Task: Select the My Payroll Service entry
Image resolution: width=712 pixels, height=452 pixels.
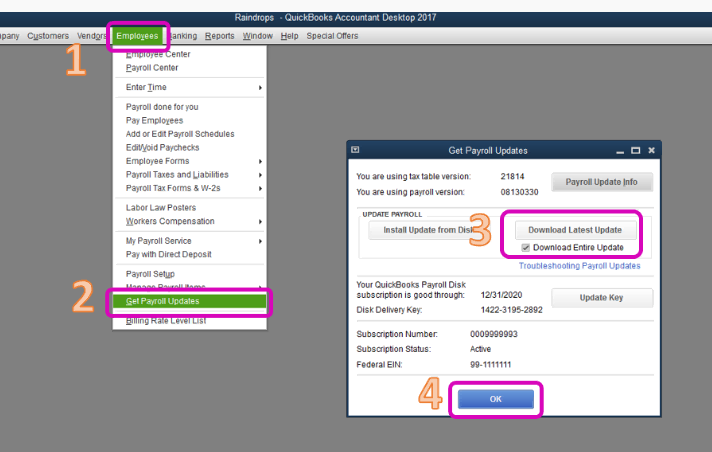Action: 189,241
